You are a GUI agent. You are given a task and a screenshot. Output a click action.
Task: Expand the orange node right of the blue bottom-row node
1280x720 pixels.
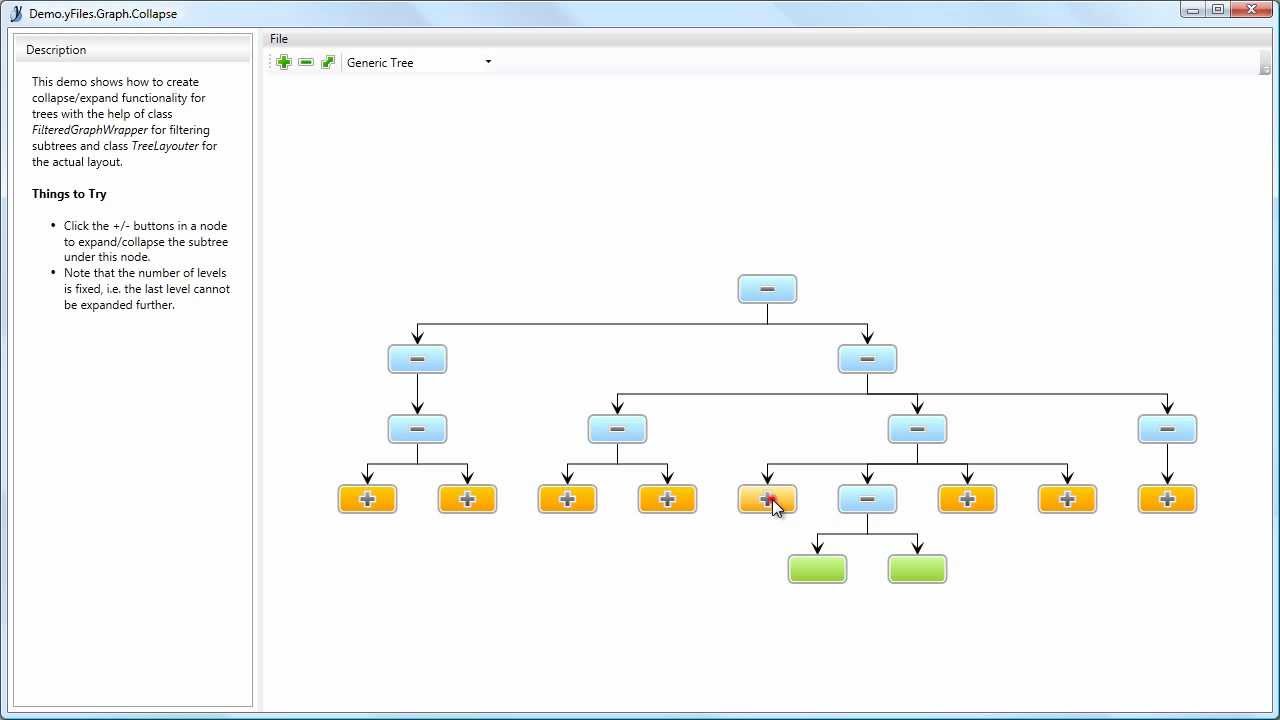point(967,499)
